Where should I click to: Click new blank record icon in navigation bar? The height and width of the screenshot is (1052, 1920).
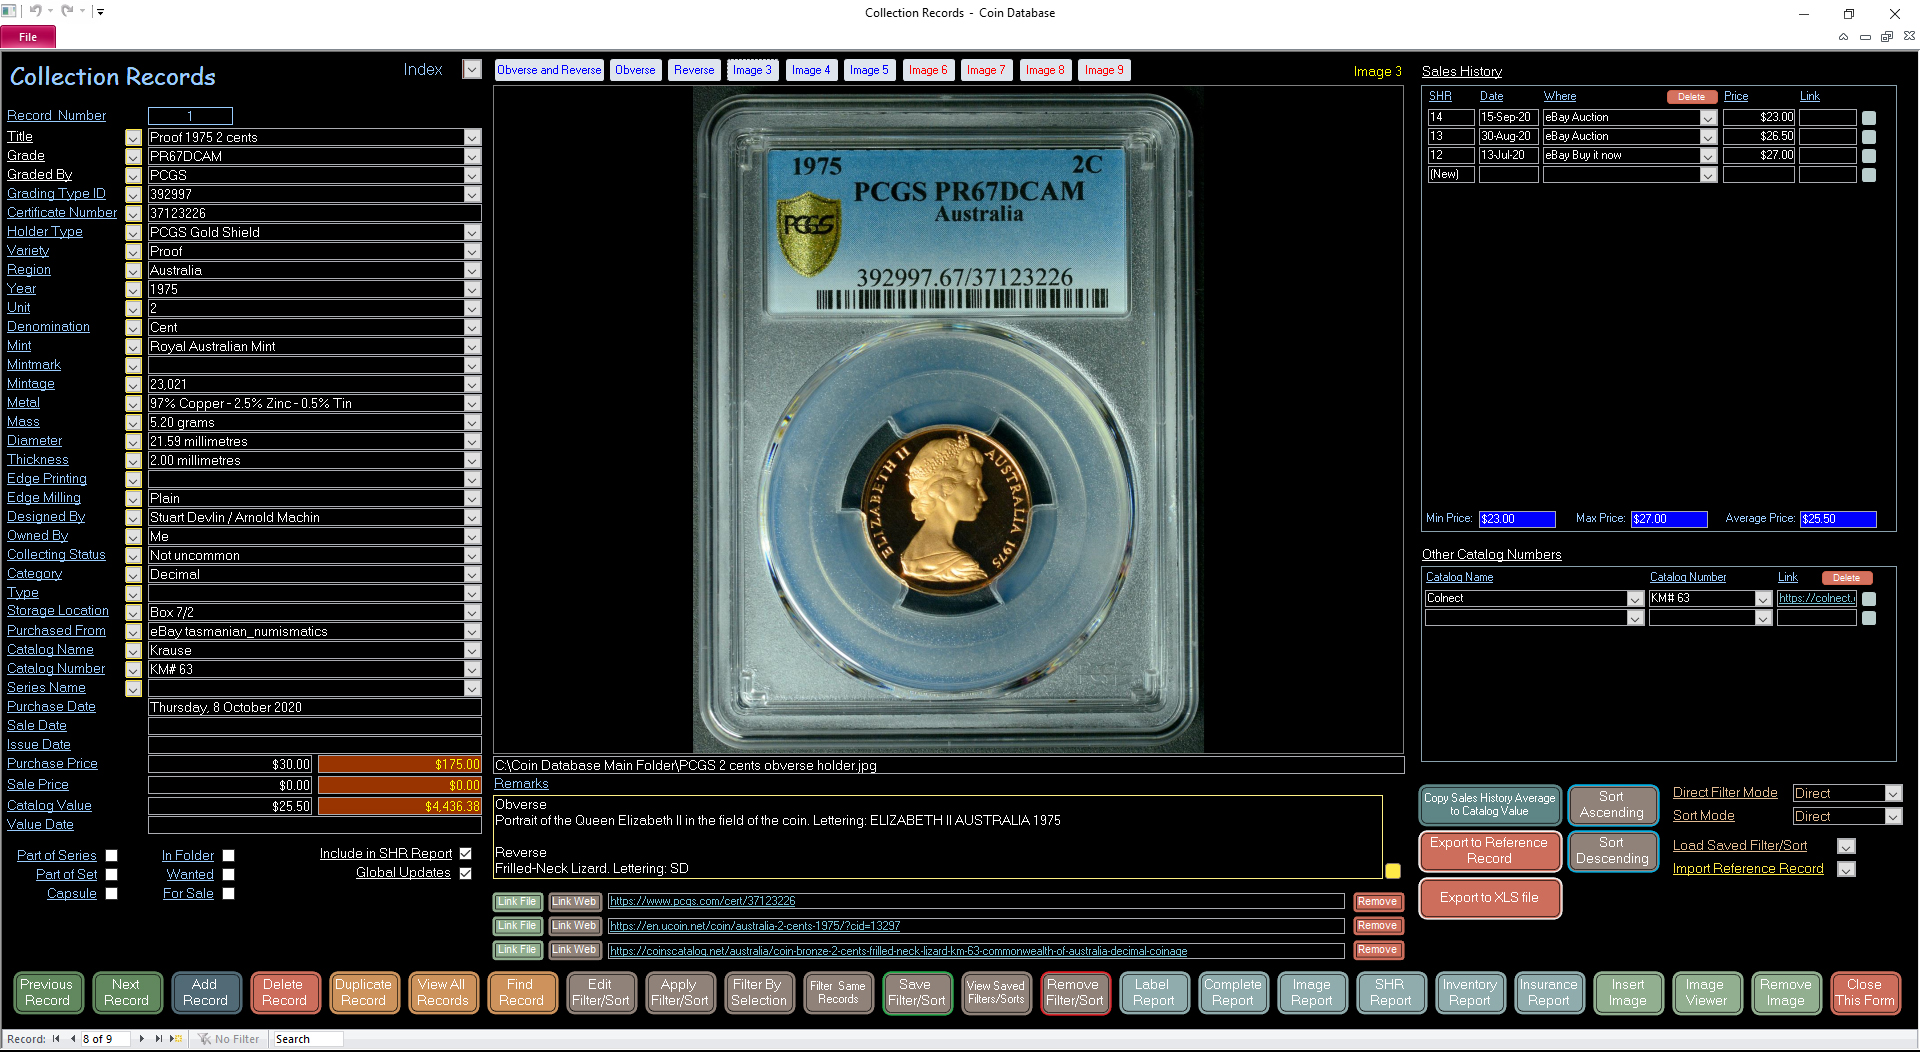coord(177,1039)
